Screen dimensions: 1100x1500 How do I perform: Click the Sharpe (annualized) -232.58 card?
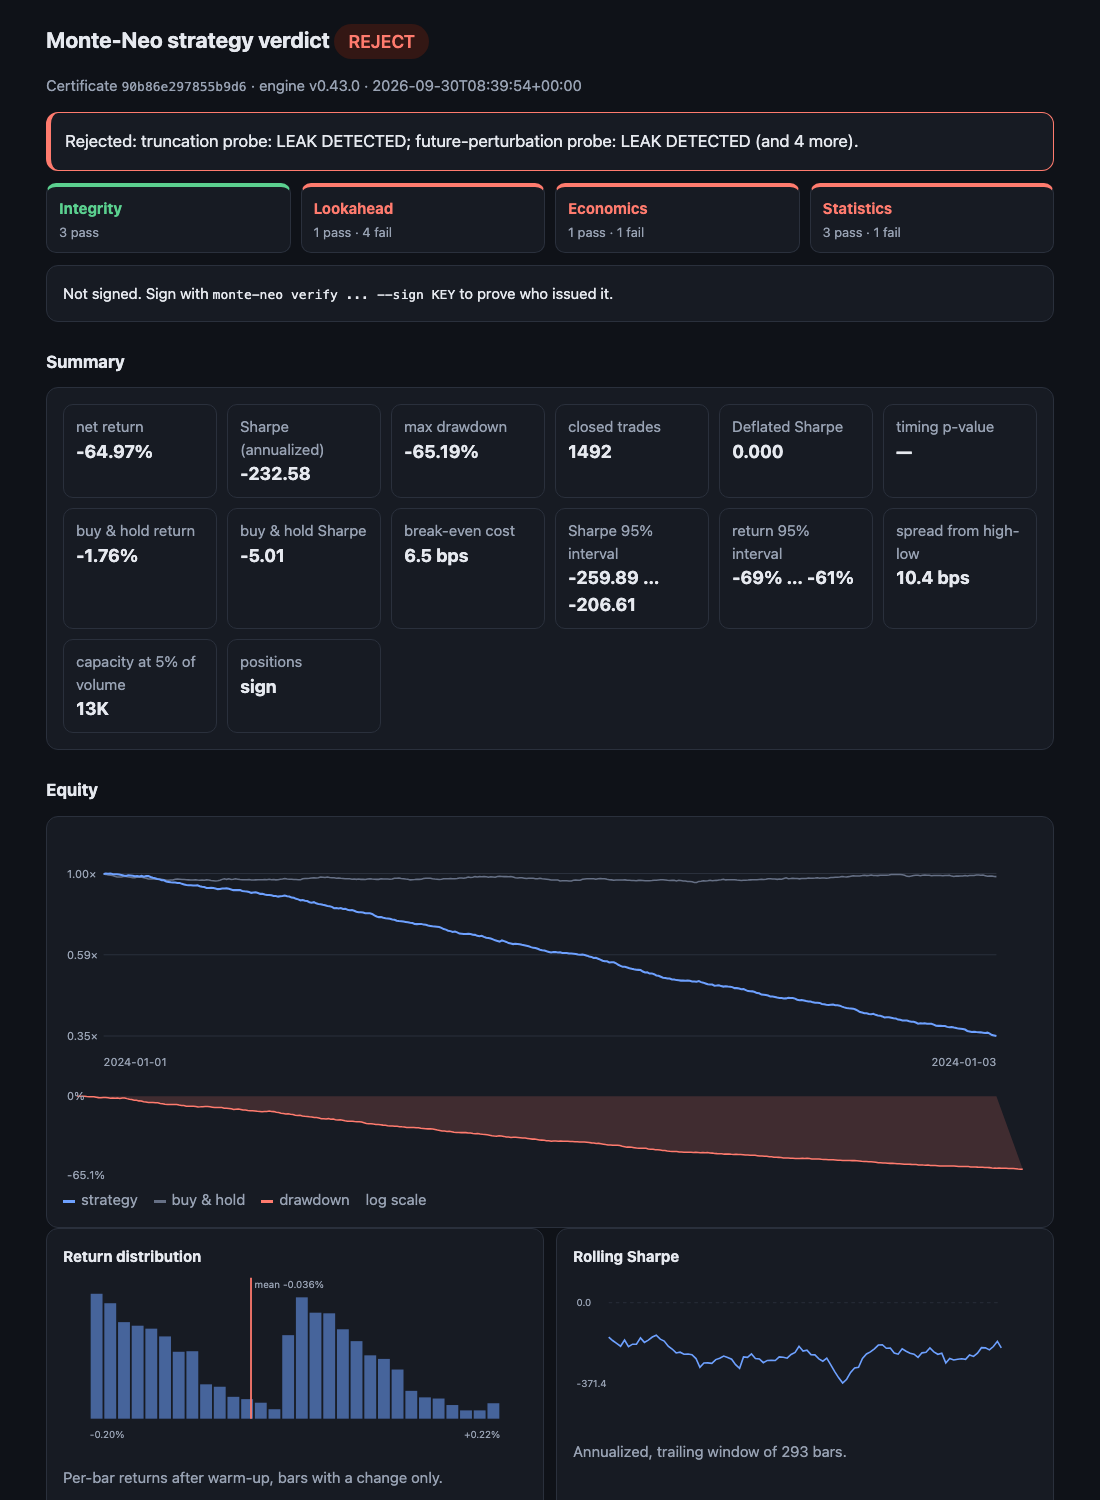point(304,451)
